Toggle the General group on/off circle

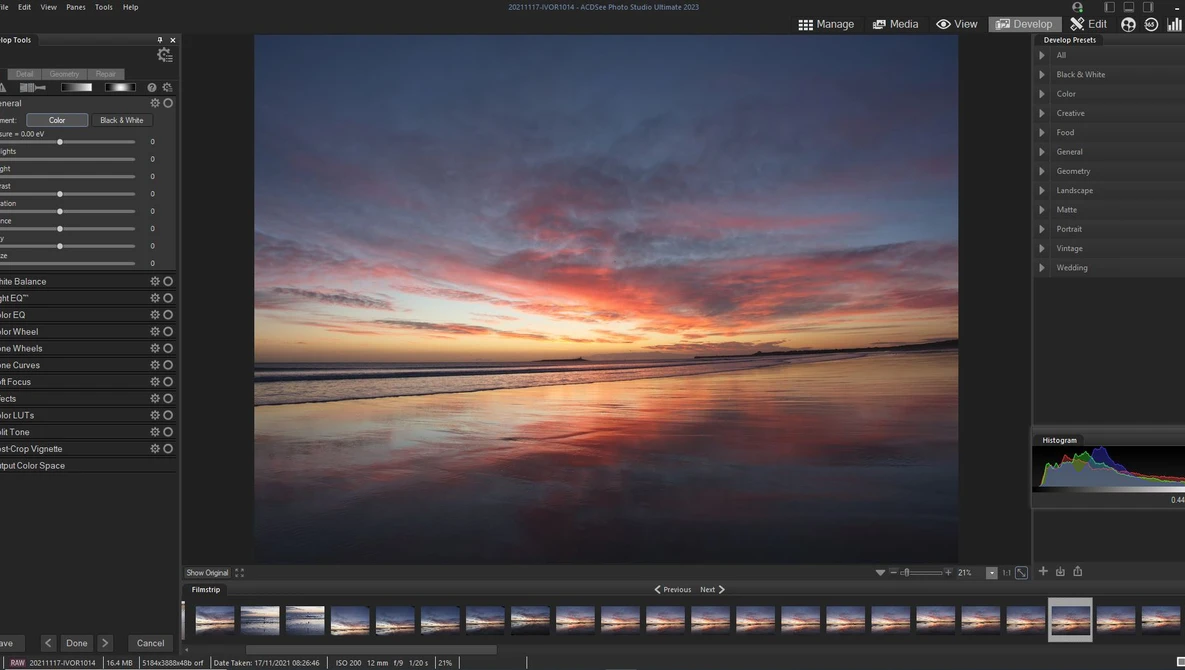click(169, 103)
